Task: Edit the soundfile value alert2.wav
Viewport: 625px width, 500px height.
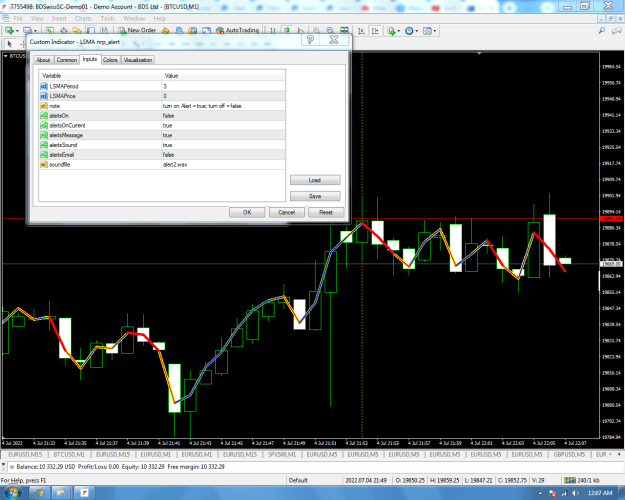Action: tap(223, 164)
